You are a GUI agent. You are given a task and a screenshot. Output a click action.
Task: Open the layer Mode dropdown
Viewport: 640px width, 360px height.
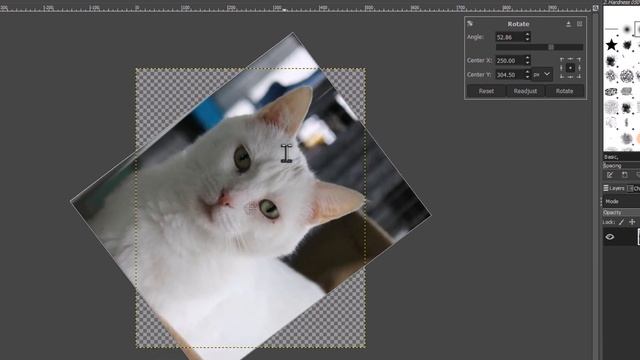coord(621,202)
